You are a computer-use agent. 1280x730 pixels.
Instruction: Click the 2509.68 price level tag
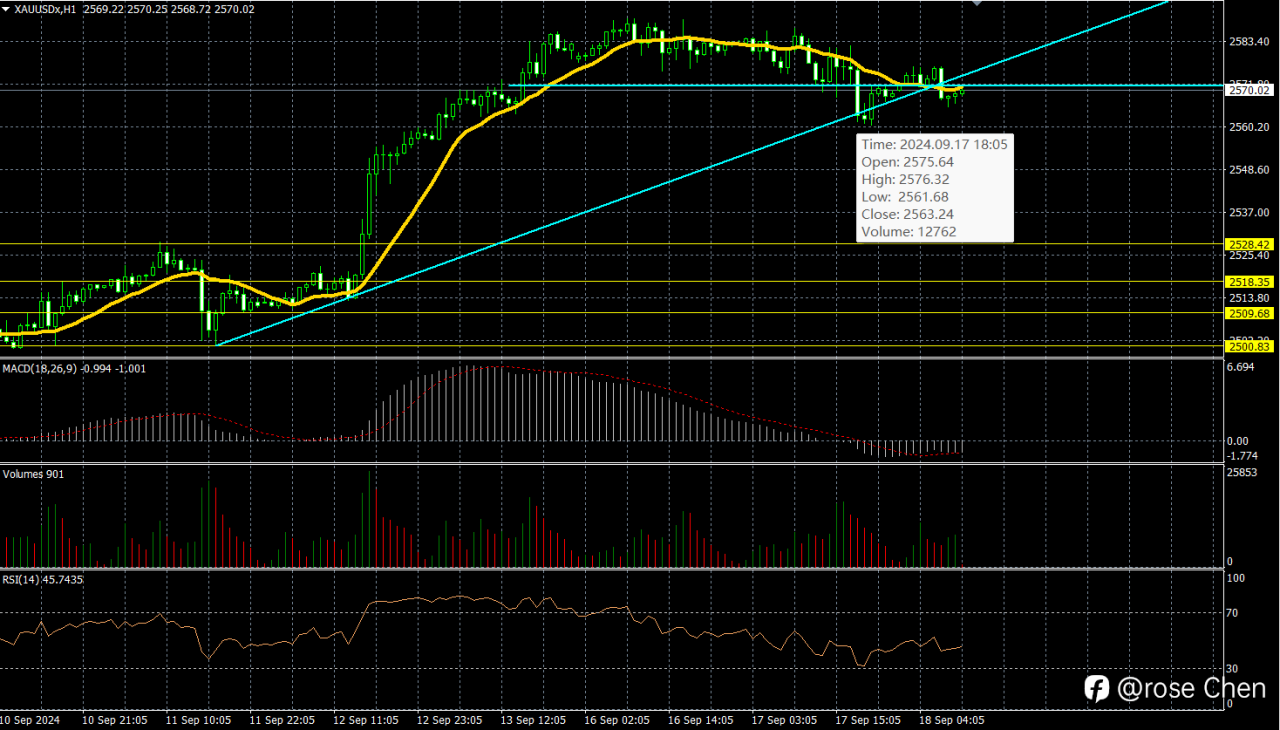[1249, 313]
